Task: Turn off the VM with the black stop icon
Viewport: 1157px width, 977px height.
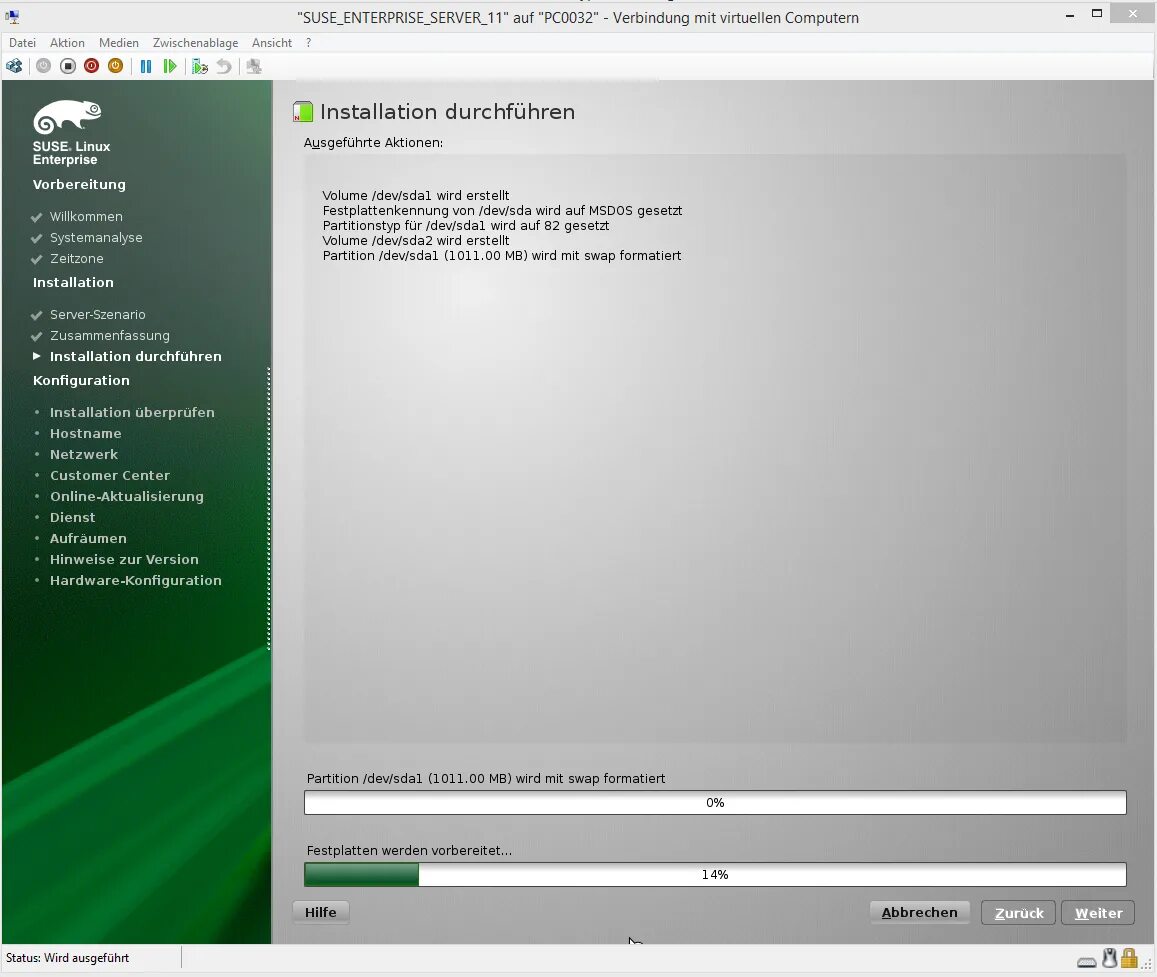Action: [x=68, y=66]
